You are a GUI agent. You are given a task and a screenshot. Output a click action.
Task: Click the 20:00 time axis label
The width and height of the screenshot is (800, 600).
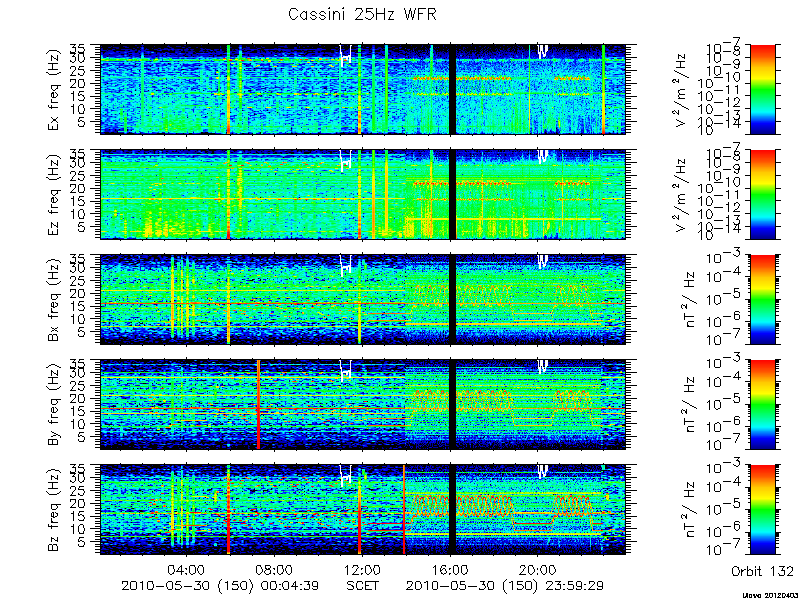538,570
